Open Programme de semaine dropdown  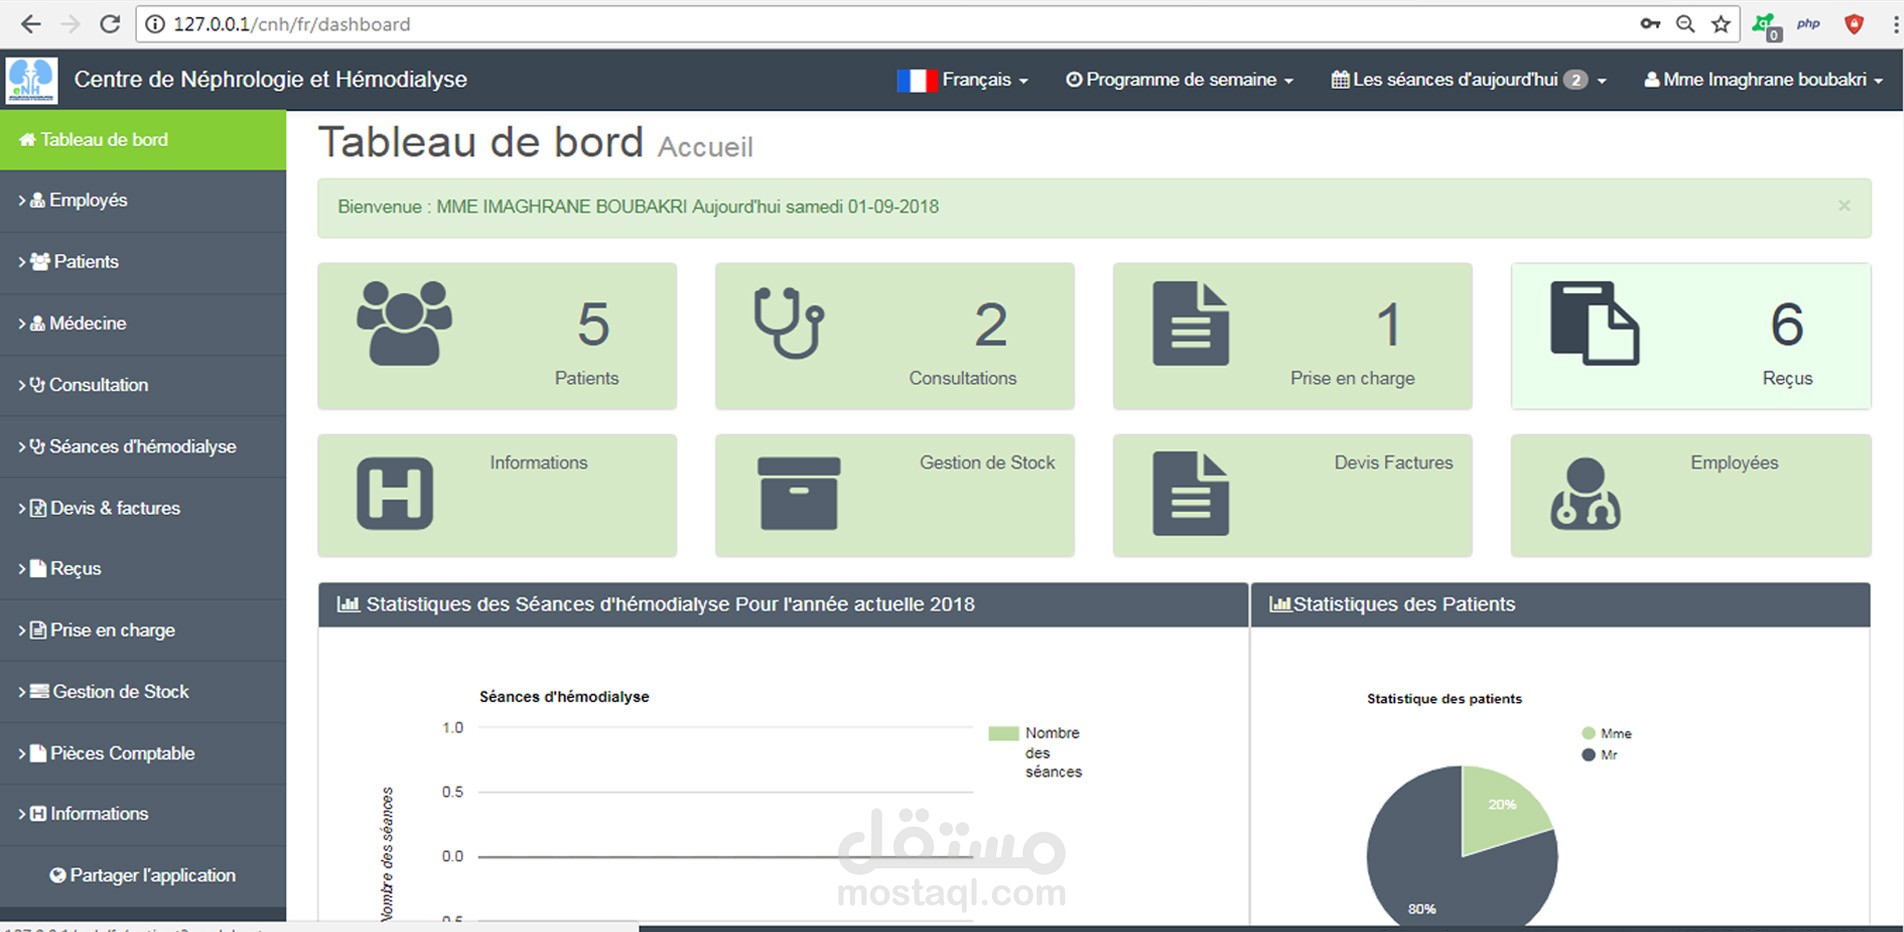(x=1180, y=80)
